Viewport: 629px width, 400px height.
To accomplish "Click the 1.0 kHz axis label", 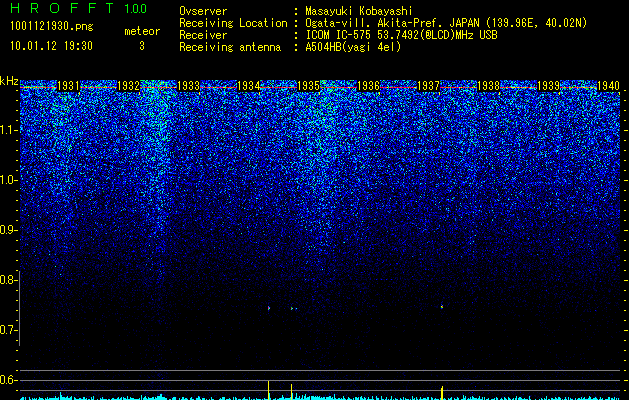I will pos(9,180).
